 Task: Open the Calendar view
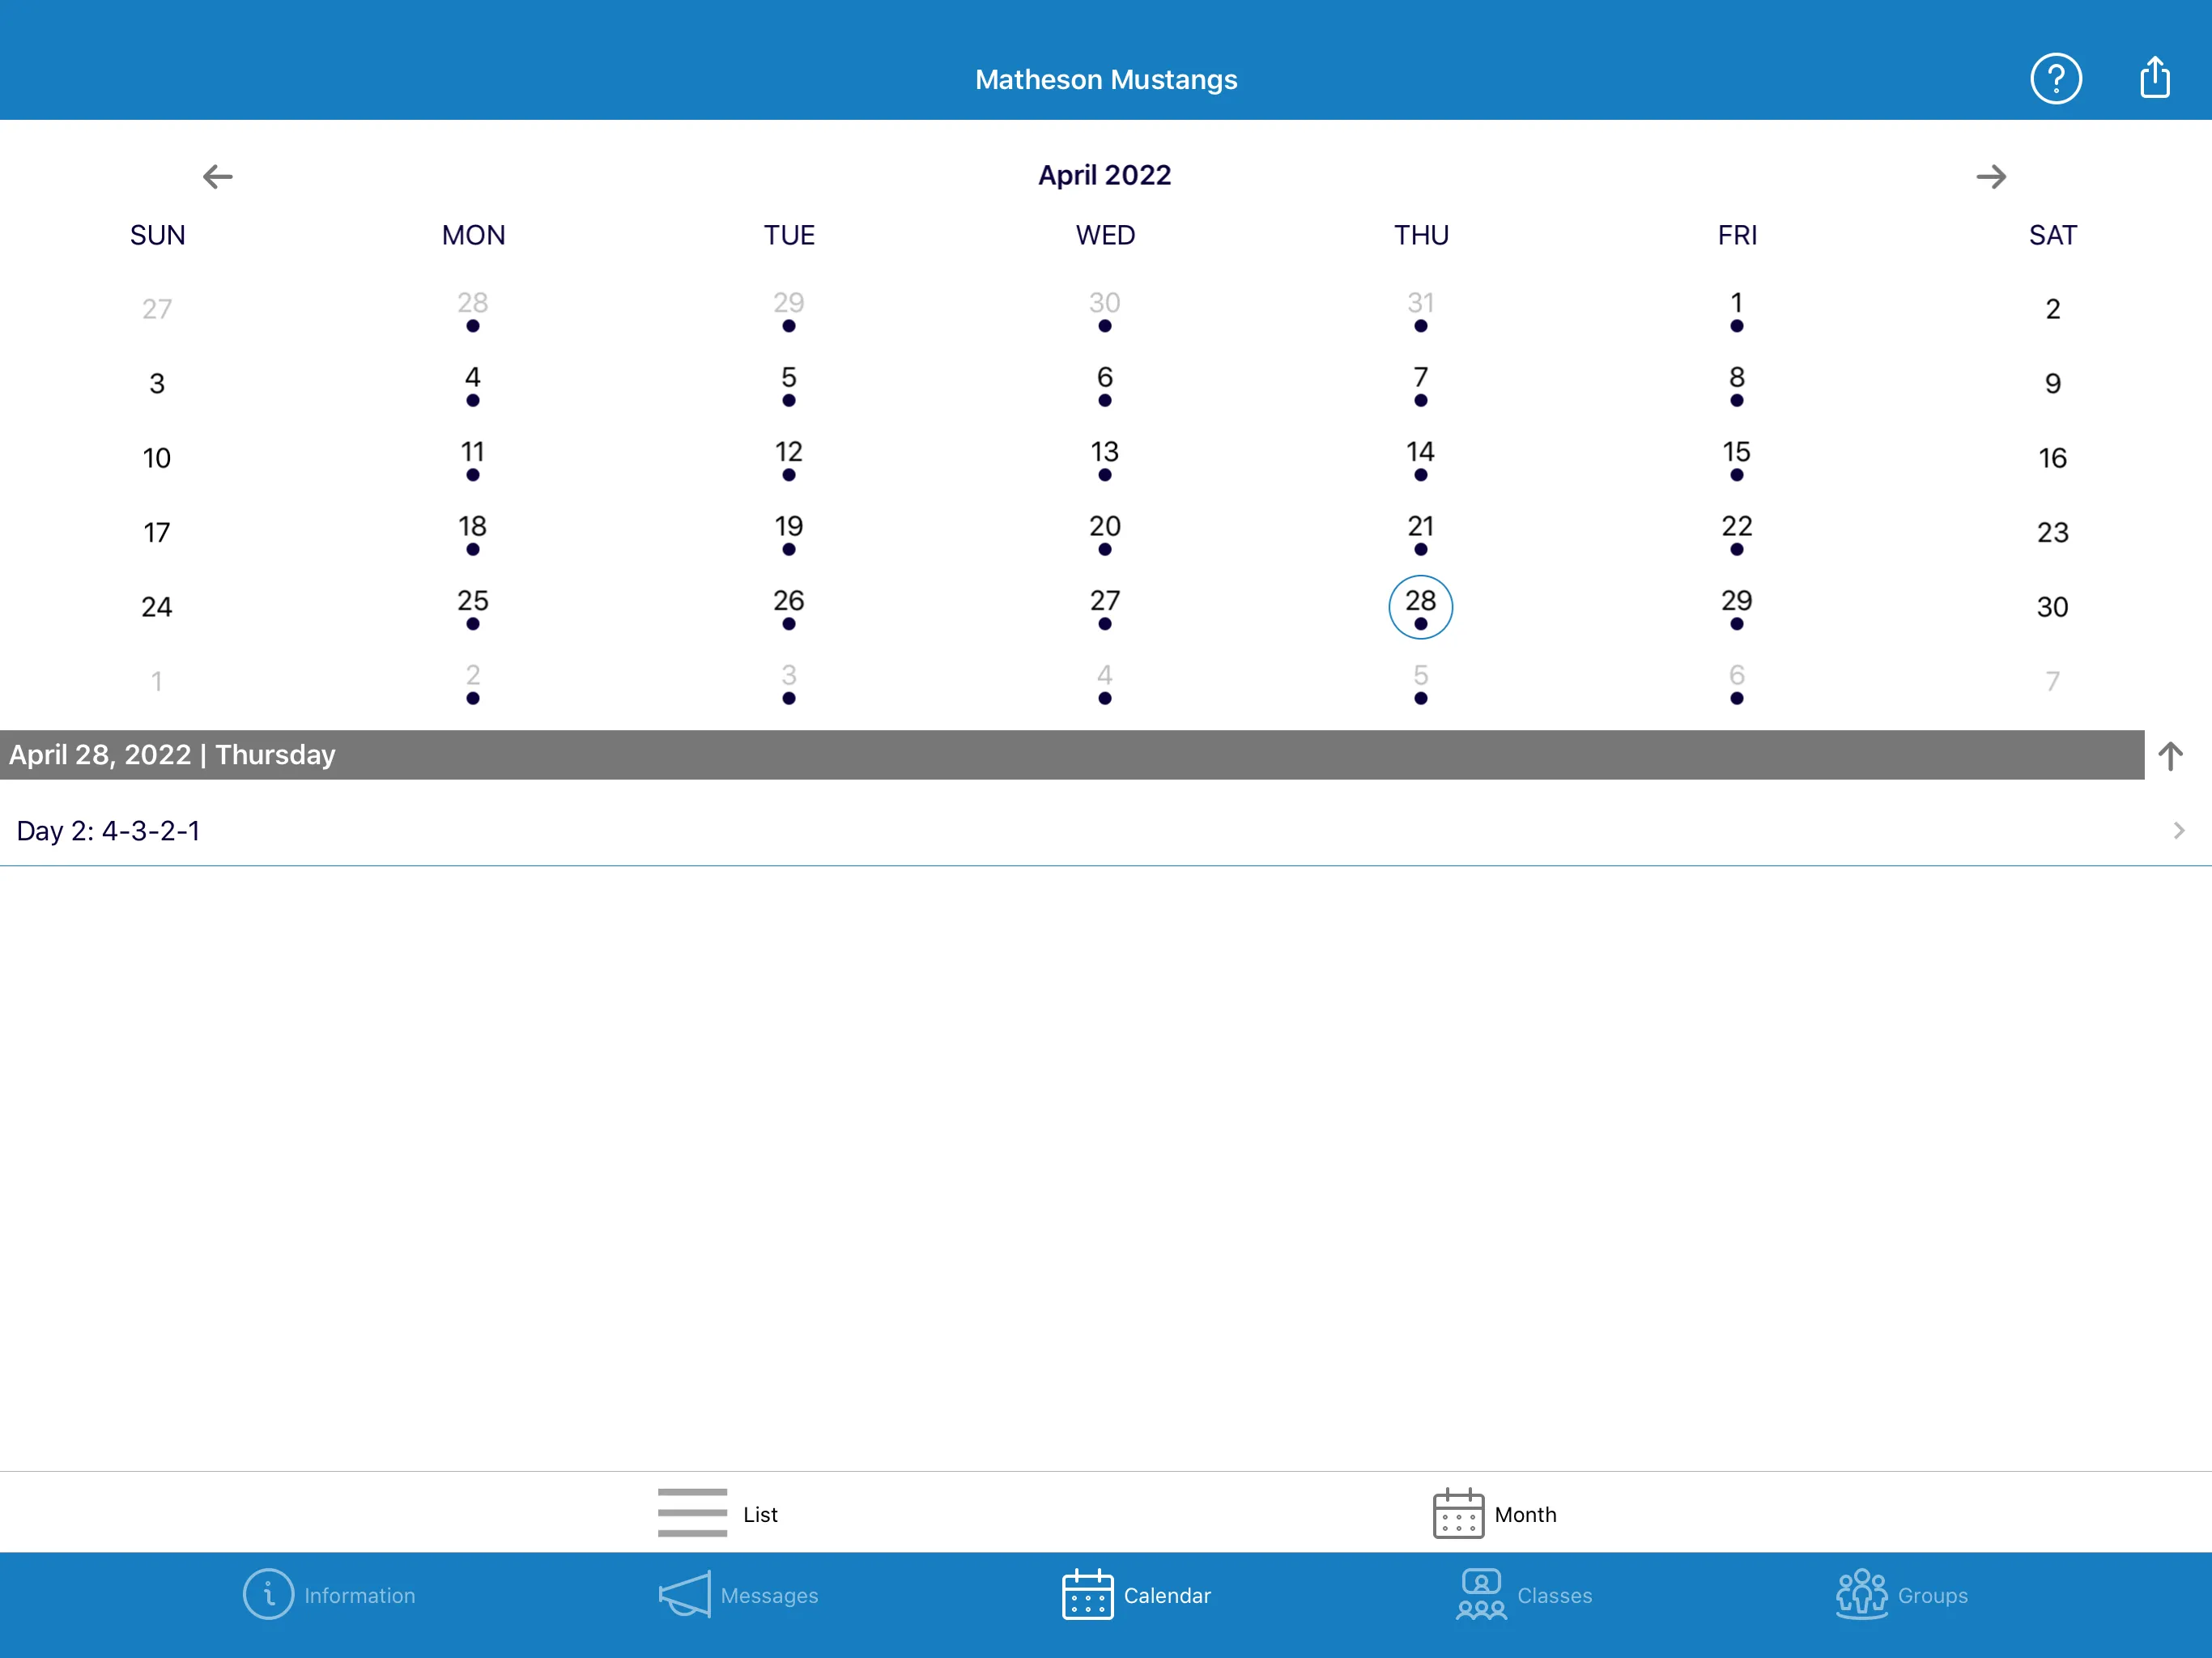(1132, 1596)
